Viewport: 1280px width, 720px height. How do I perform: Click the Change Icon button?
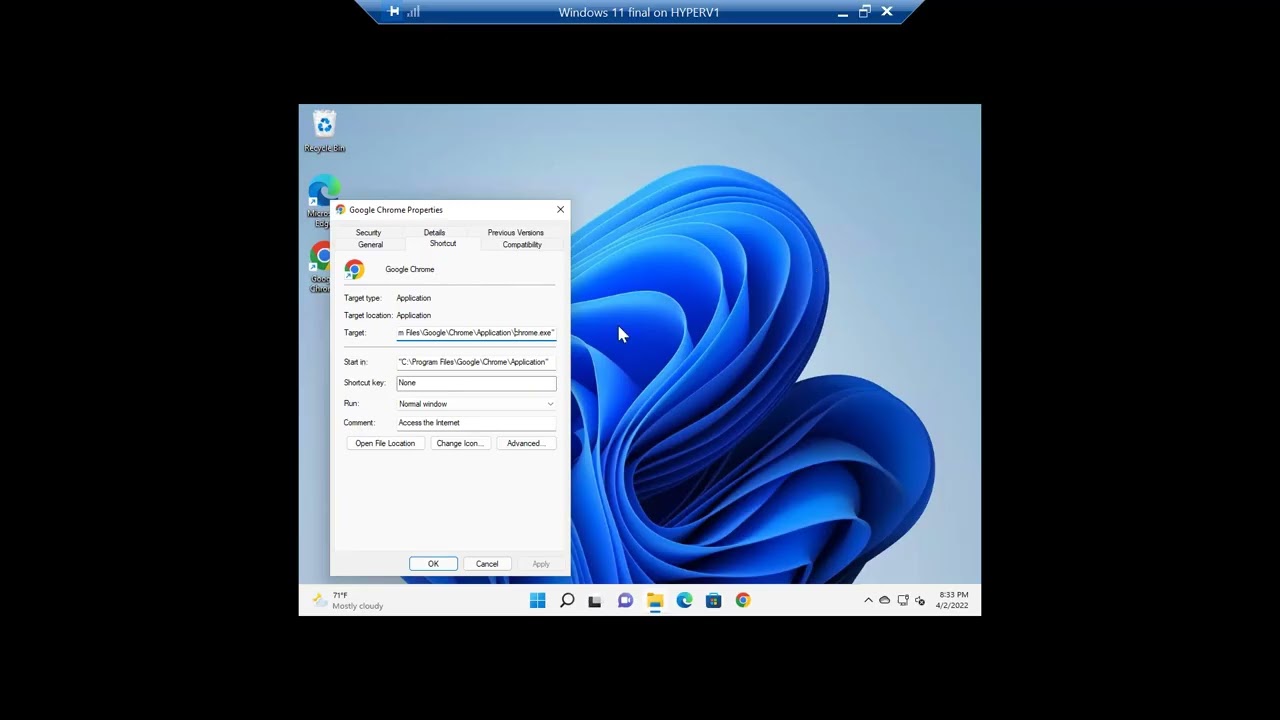(x=459, y=443)
